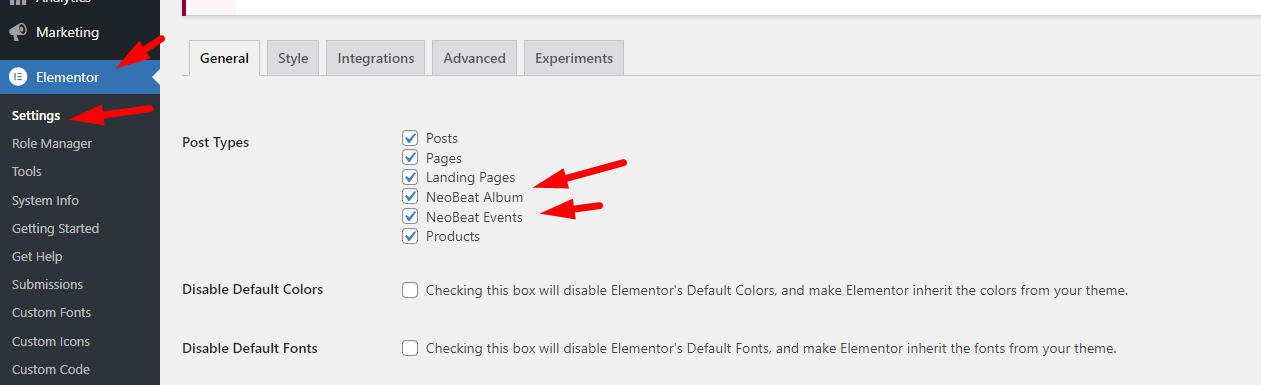Switch to the Style tab
Image resolution: width=1261 pixels, height=385 pixels.
coord(293,58)
